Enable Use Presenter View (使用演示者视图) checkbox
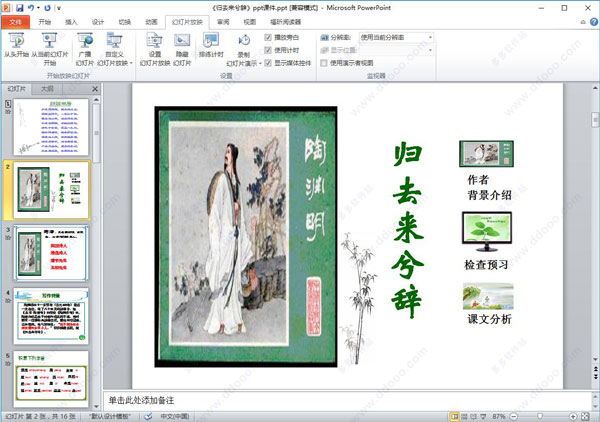Image resolution: width=600 pixels, height=422 pixels. pos(324,62)
